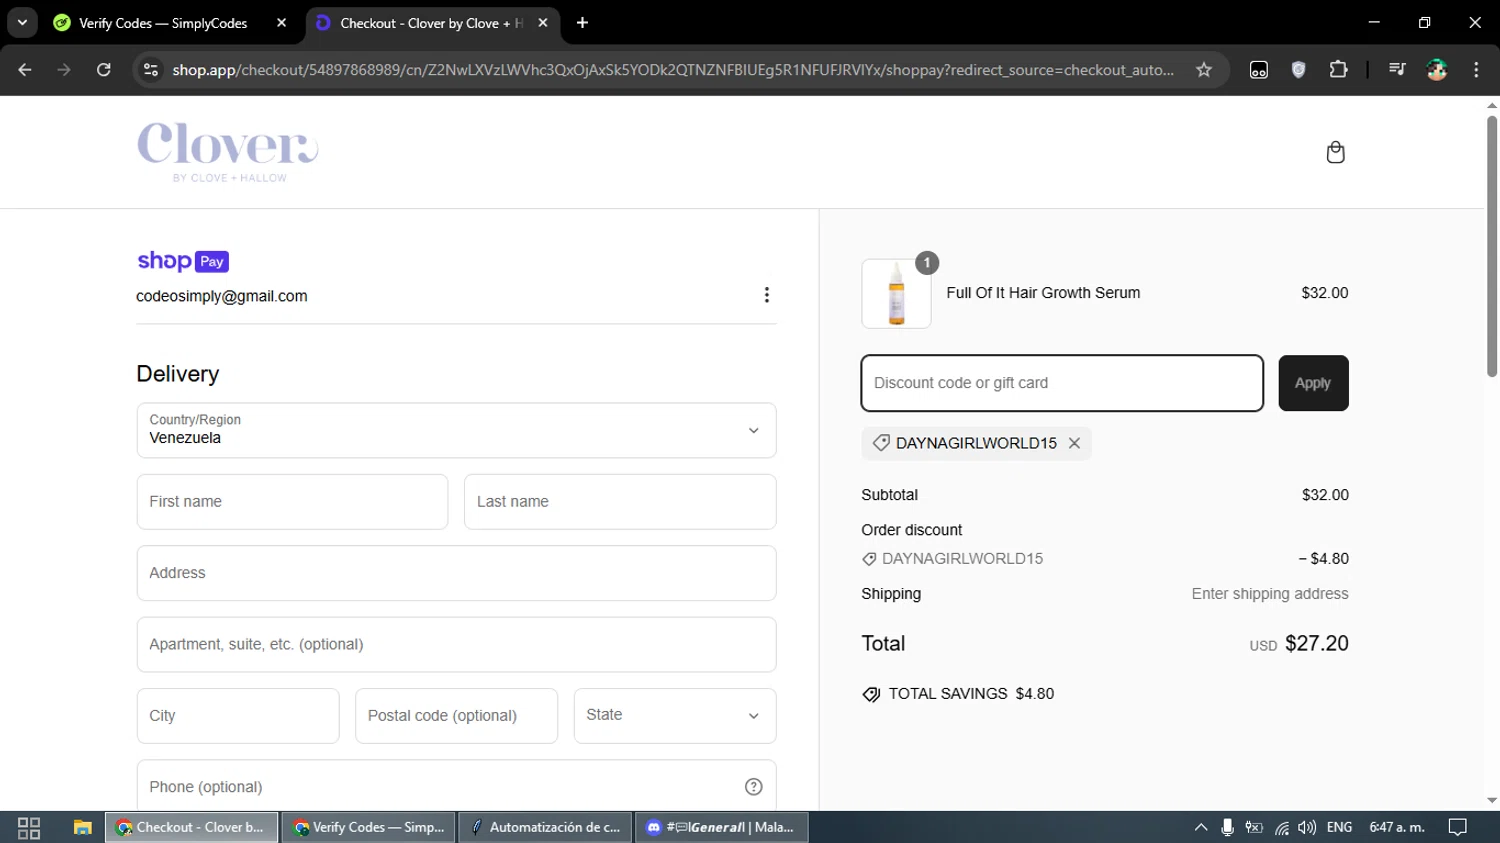The image size is (1500, 843).
Task: Click the Clover by Clove + Hallow logo
Action: 228,152
